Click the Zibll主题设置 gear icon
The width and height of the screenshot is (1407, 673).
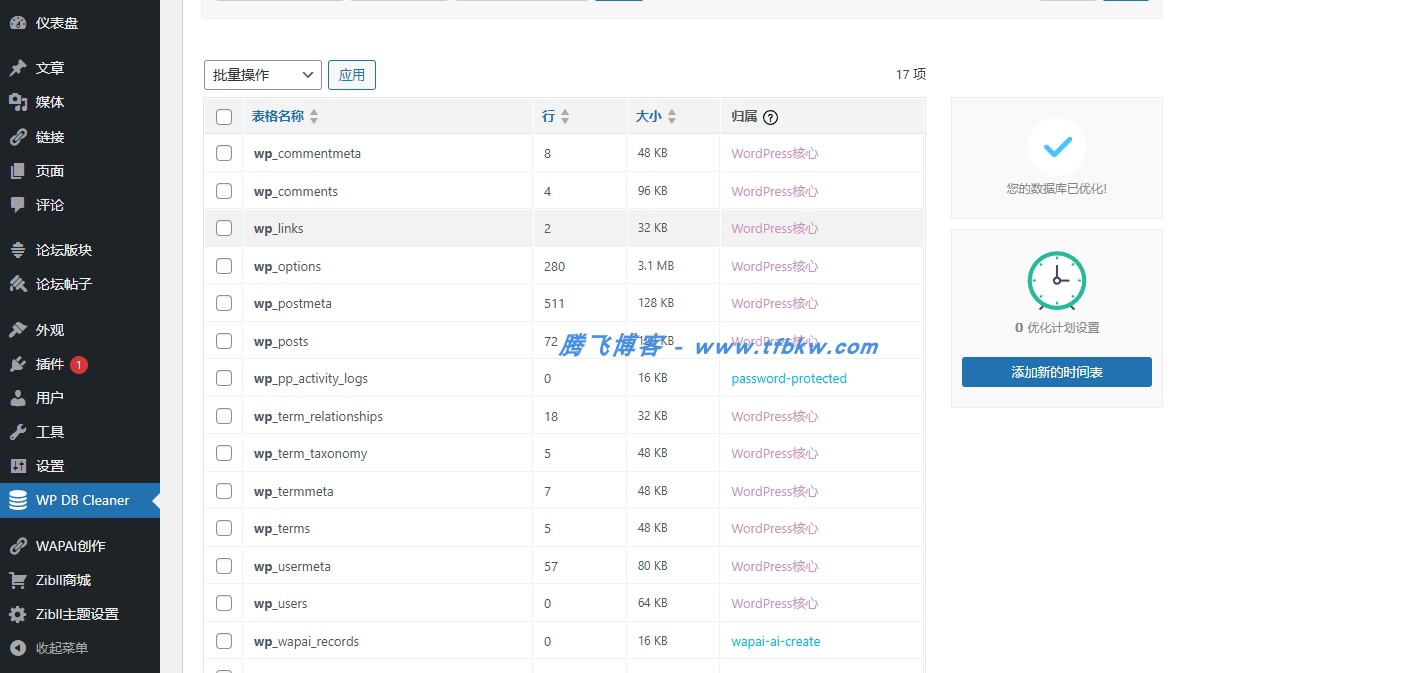[x=18, y=614]
